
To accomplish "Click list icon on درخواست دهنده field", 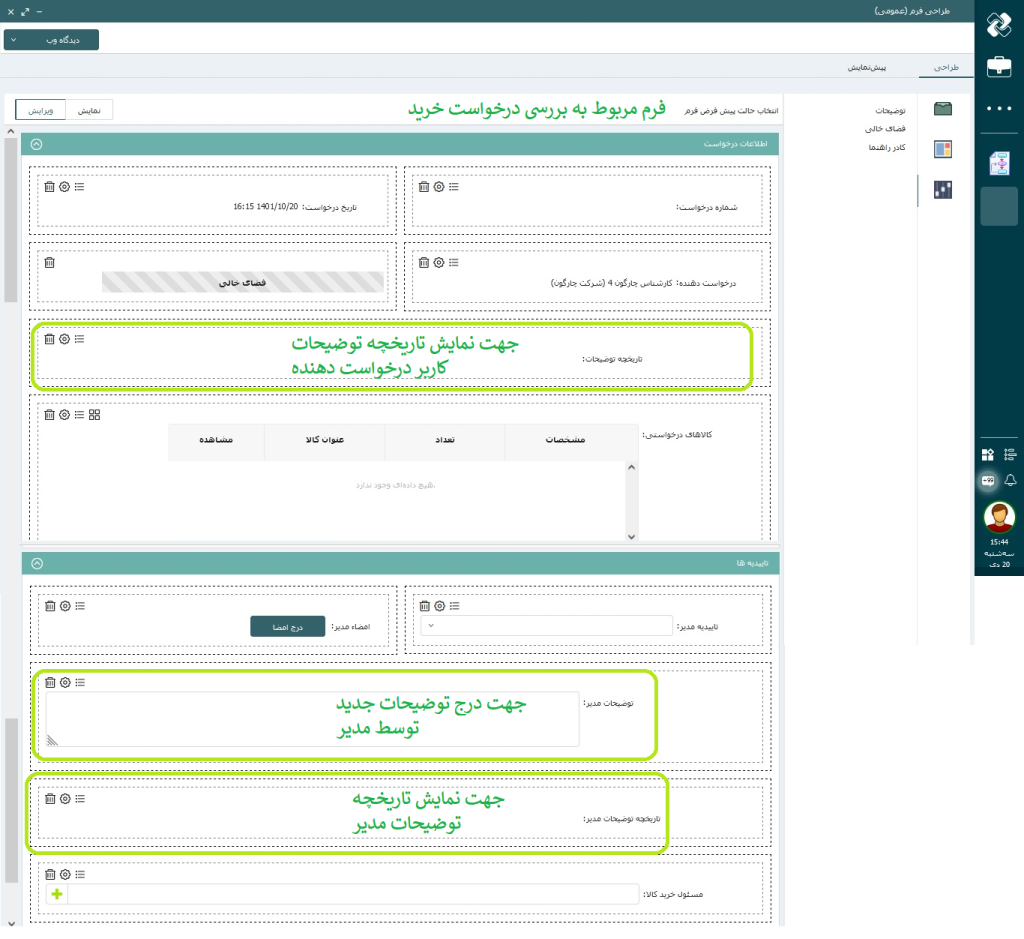I will (x=453, y=262).
